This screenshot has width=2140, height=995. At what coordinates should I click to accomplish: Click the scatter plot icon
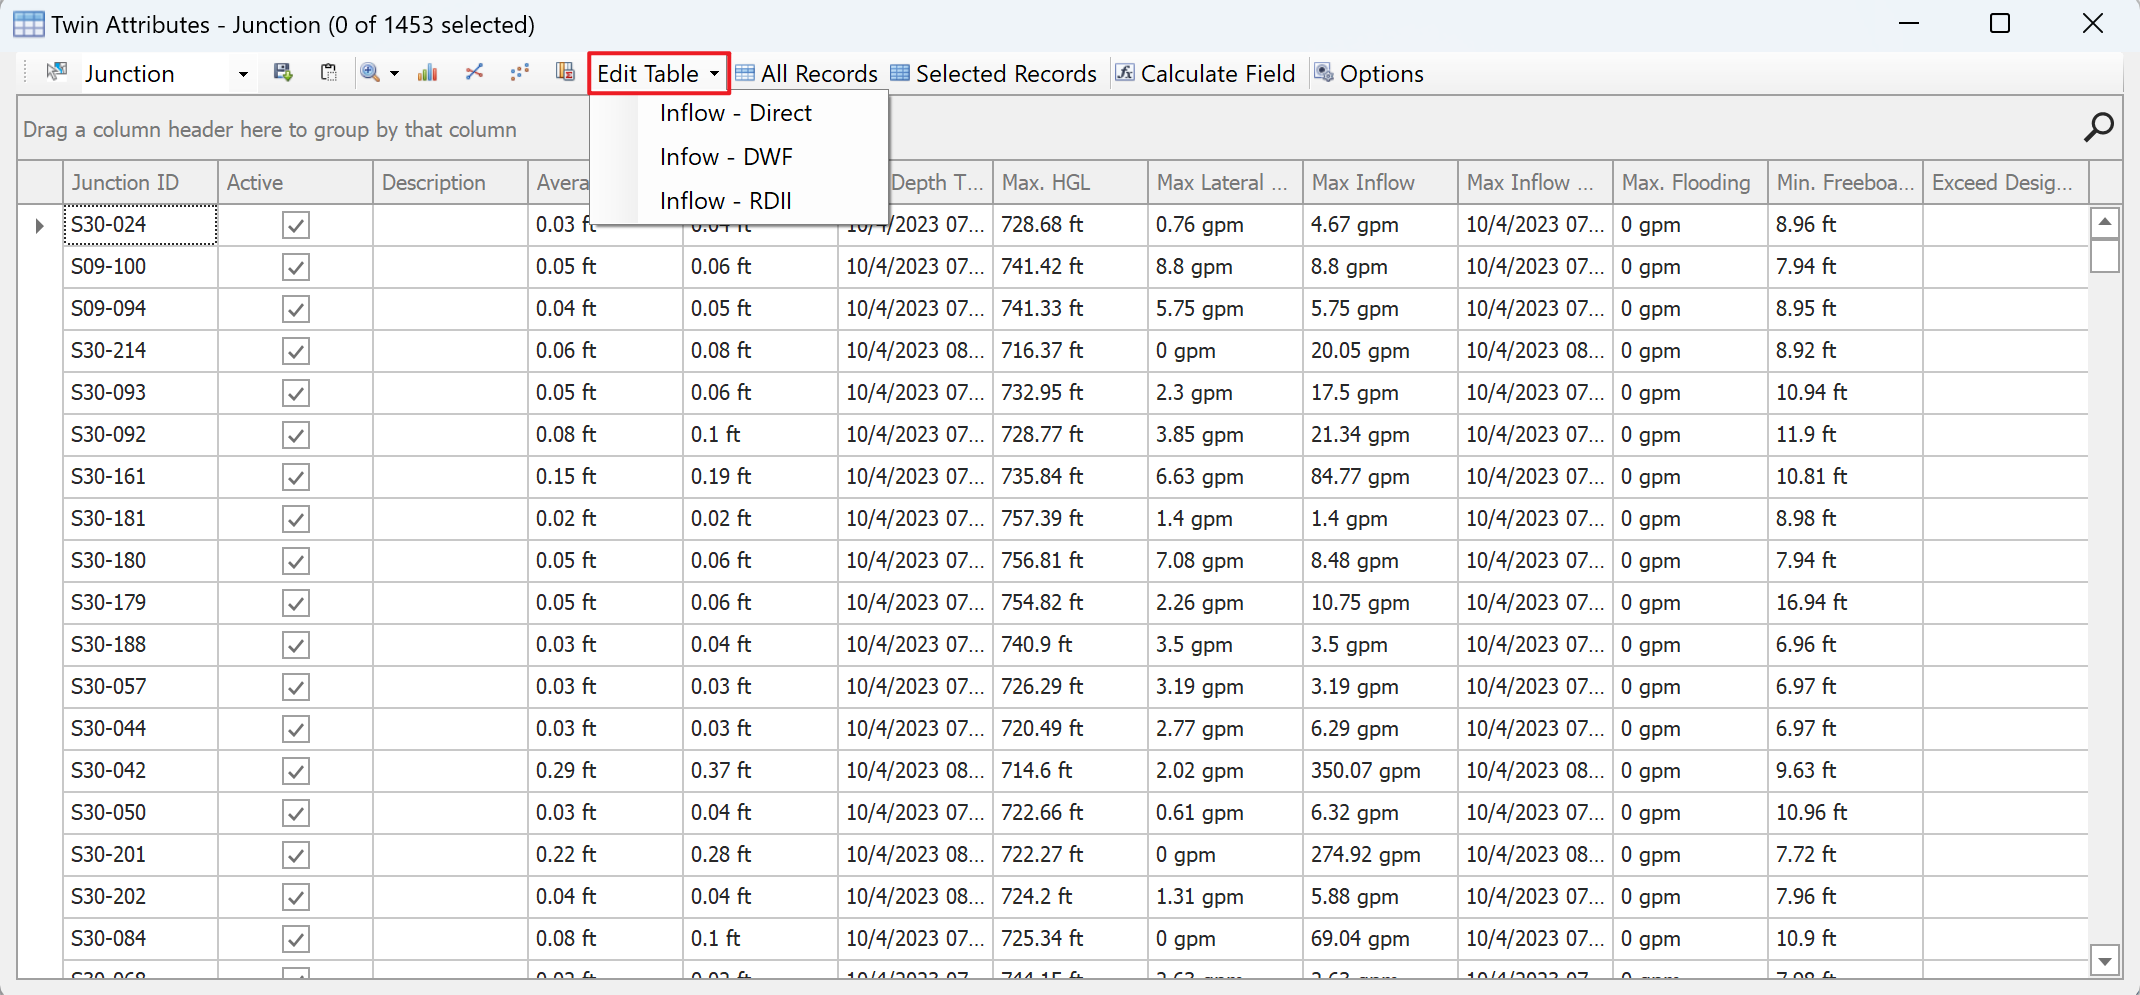point(519,72)
